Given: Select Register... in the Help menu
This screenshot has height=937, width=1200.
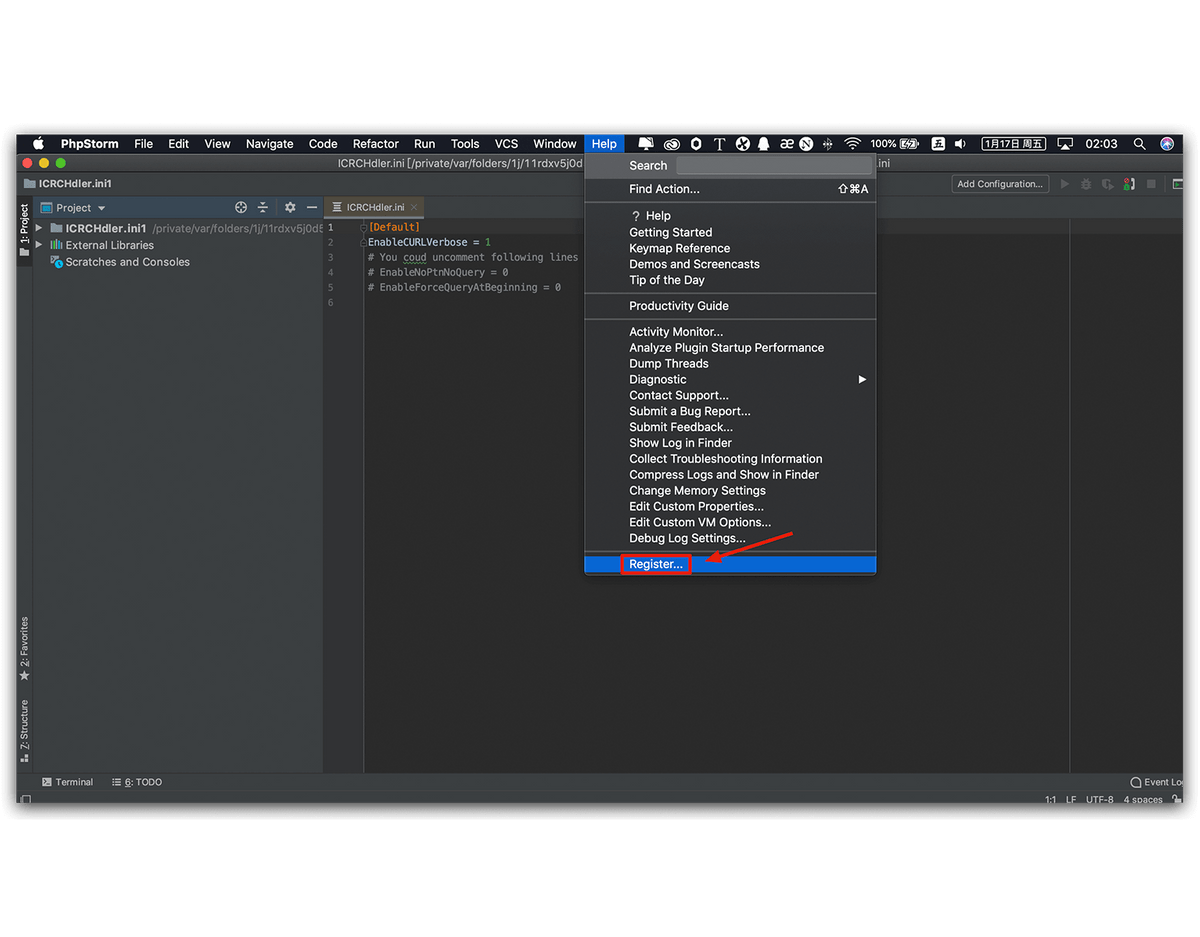Looking at the screenshot, I should [730, 565].
